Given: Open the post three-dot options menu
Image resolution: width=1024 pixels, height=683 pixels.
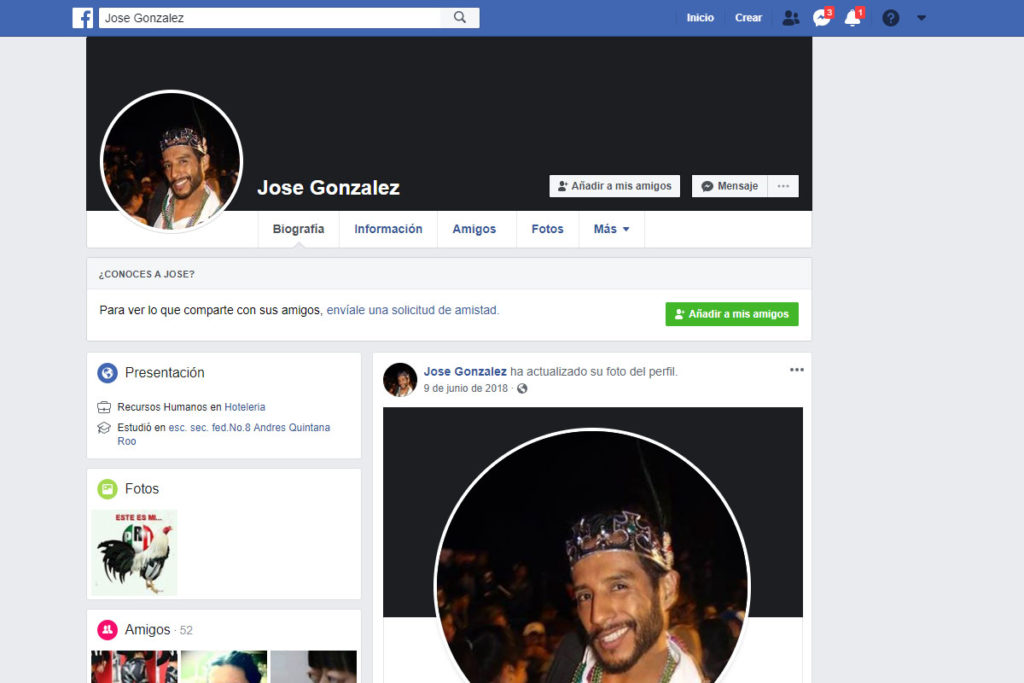Looking at the screenshot, I should [797, 370].
